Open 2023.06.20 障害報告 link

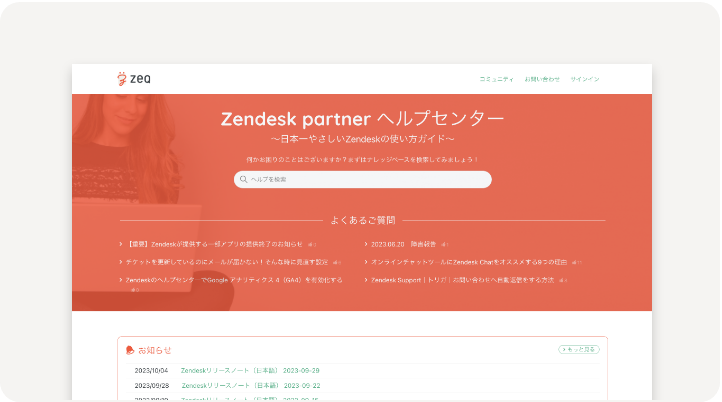point(403,244)
